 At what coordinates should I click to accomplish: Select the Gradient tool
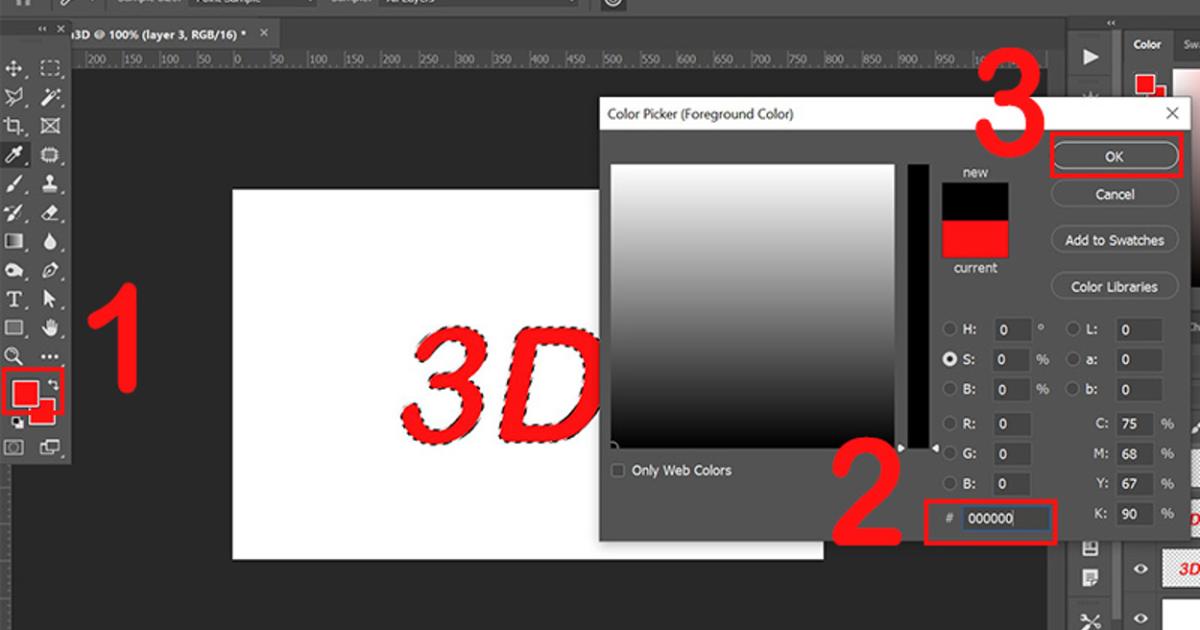(x=15, y=241)
